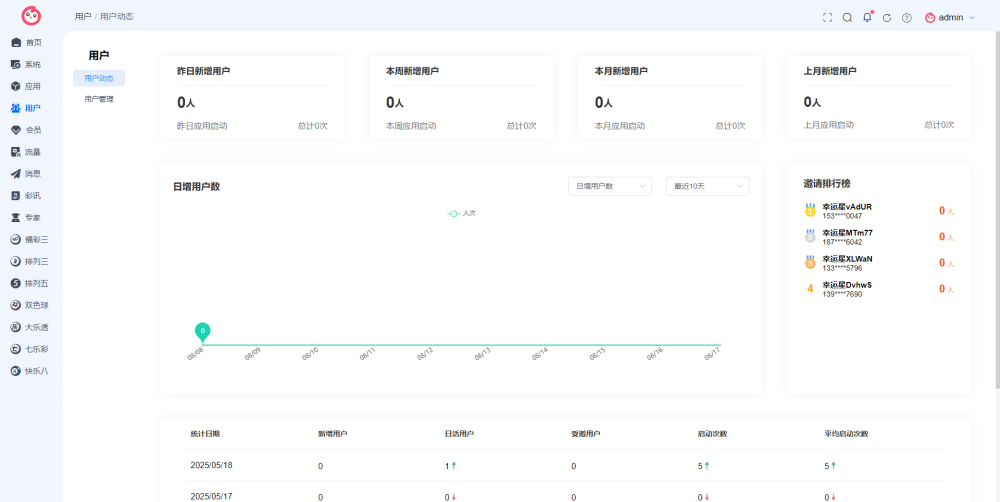Image resolution: width=1000 pixels, height=502 pixels.
Task: Open the notification bell icon
Action: tap(867, 17)
